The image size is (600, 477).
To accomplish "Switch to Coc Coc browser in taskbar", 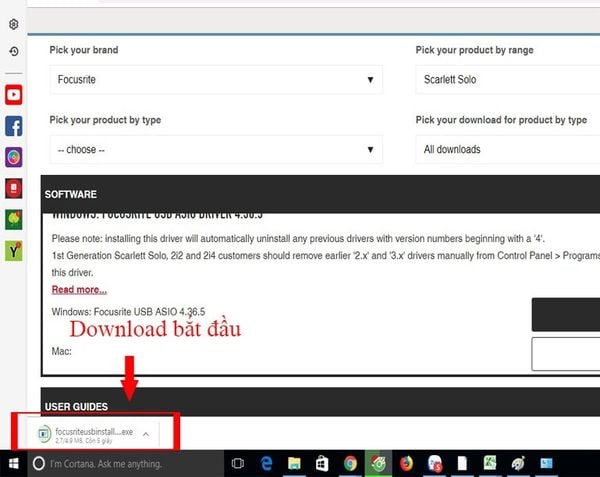I will pyautogui.click(x=378, y=464).
